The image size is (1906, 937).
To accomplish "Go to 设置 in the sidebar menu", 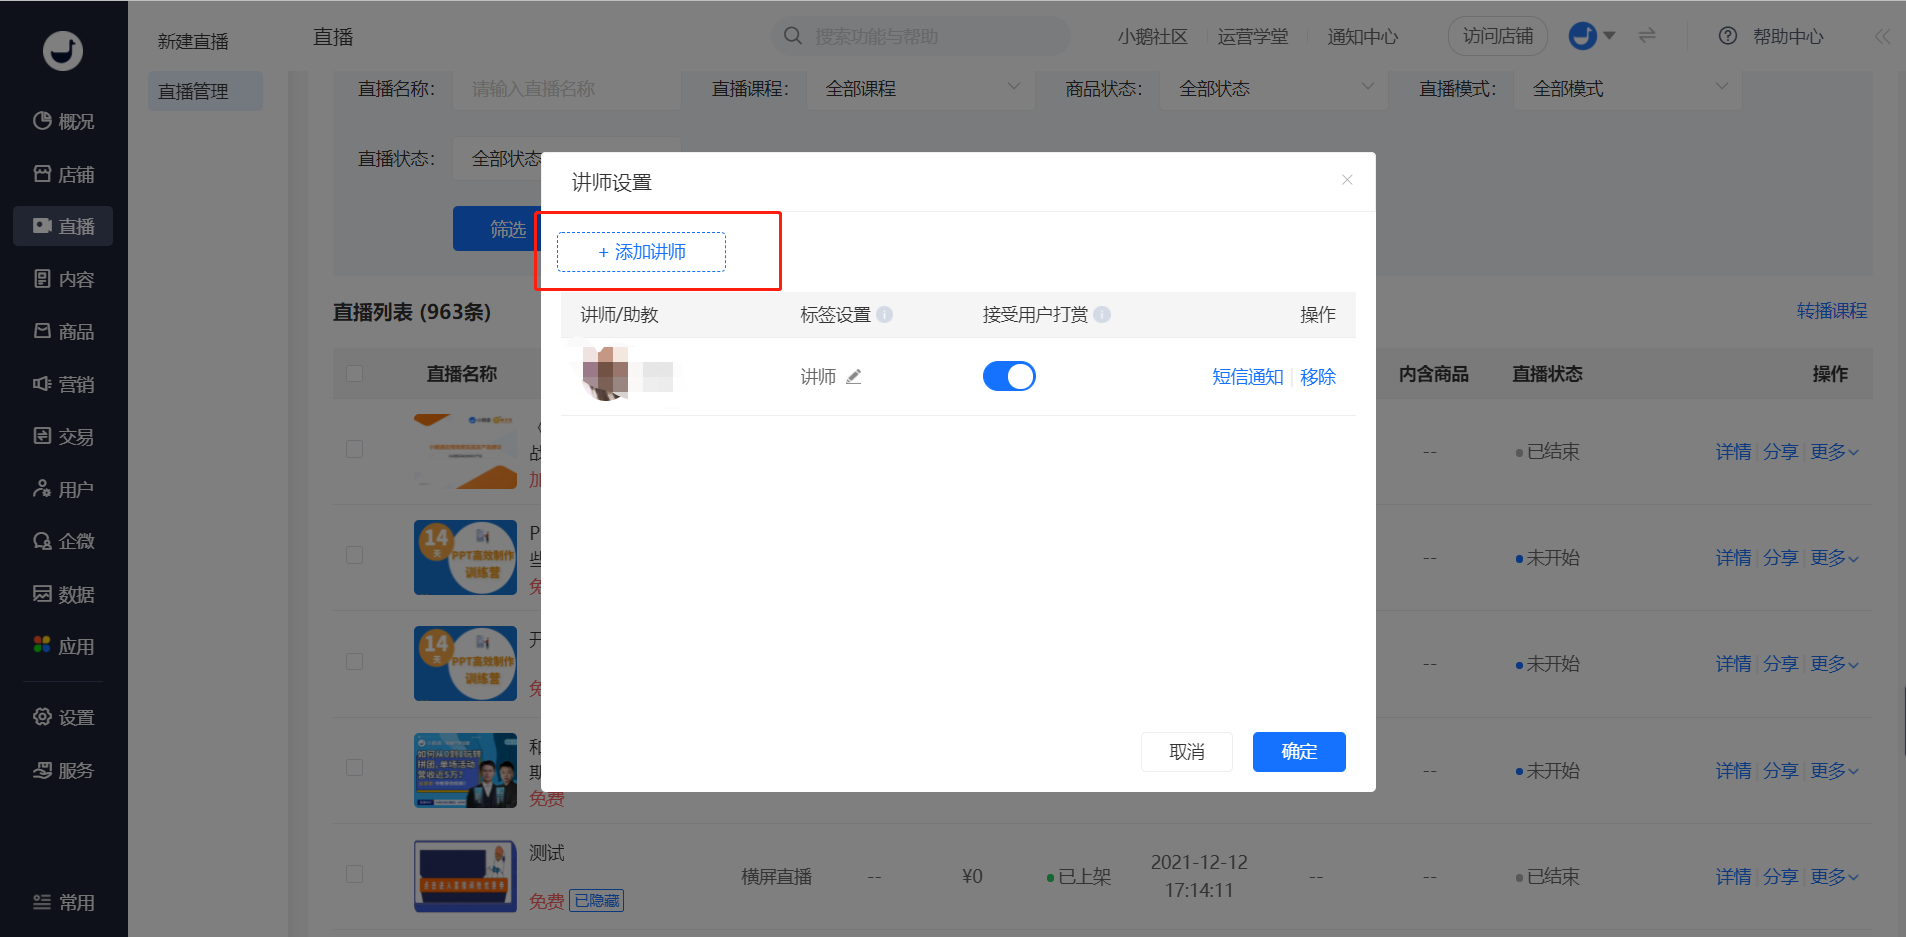I will click(64, 717).
